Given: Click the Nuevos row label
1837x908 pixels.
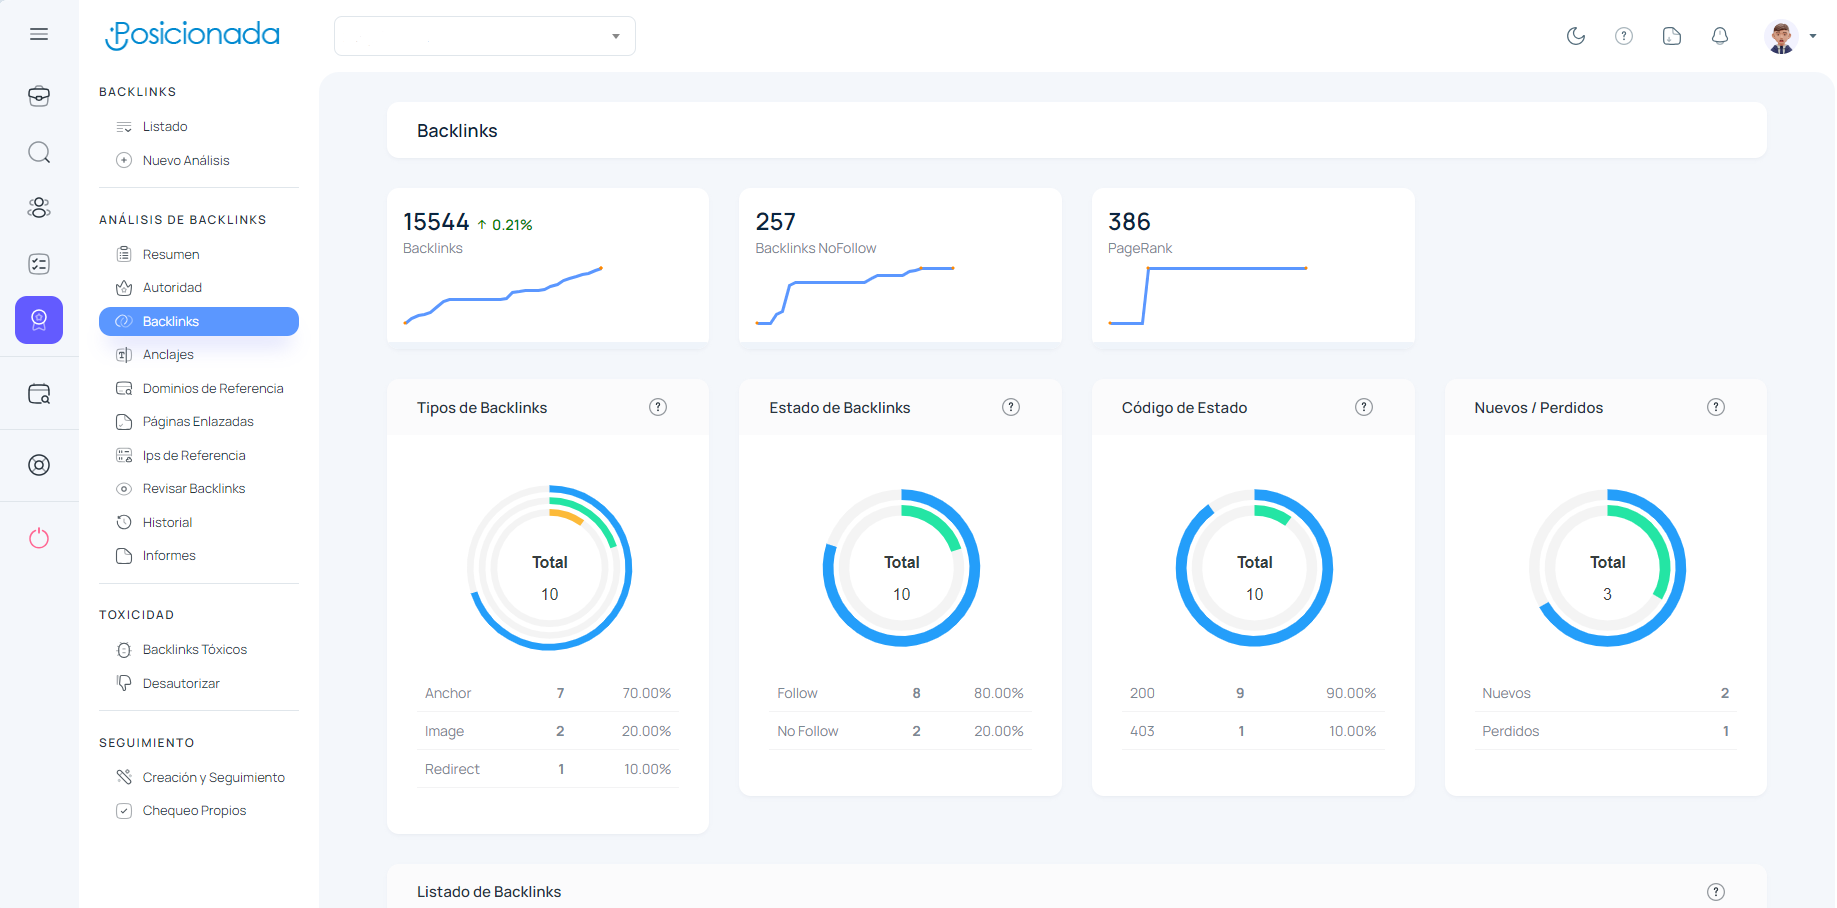Looking at the screenshot, I should click(1506, 693).
